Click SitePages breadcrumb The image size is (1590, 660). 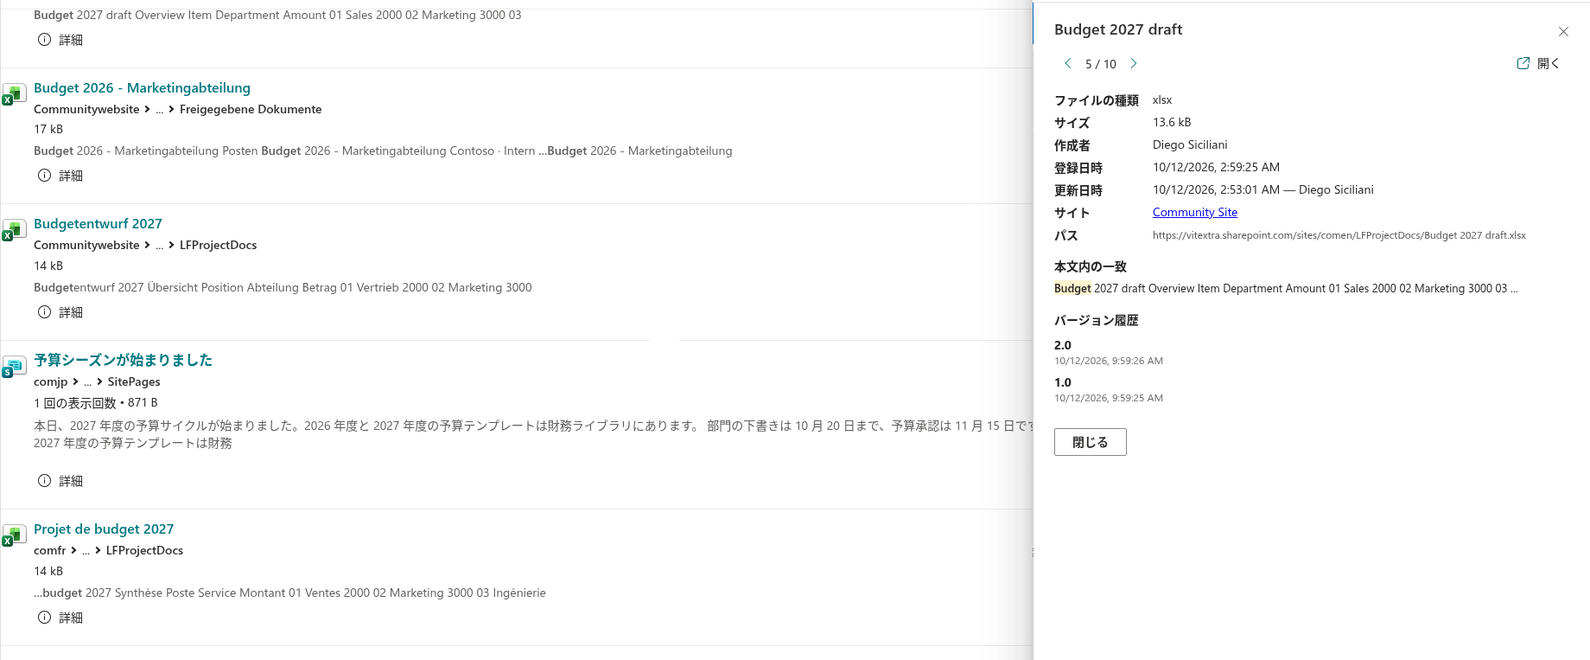pos(134,382)
